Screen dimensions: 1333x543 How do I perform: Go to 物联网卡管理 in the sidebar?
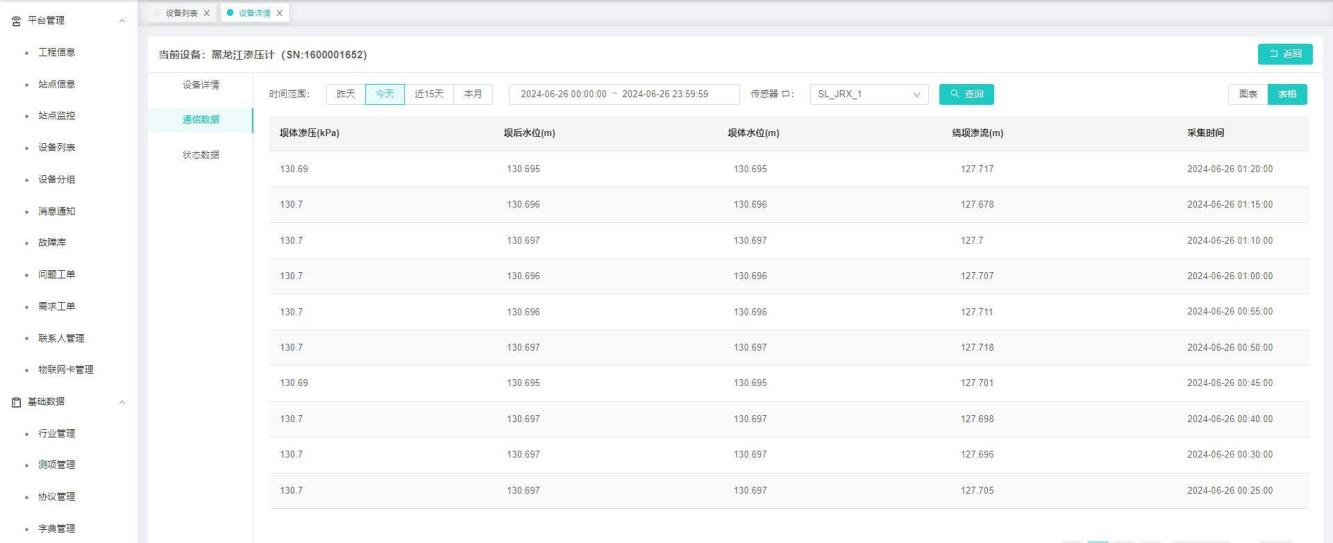coord(66,370)
